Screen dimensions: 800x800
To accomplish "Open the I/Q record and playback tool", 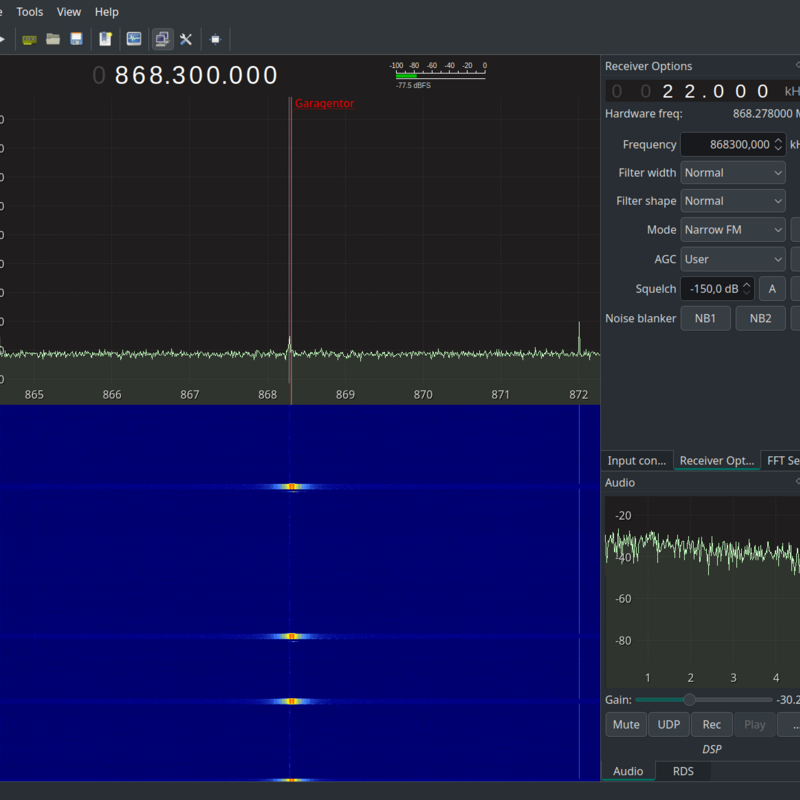I will [134, 39].
